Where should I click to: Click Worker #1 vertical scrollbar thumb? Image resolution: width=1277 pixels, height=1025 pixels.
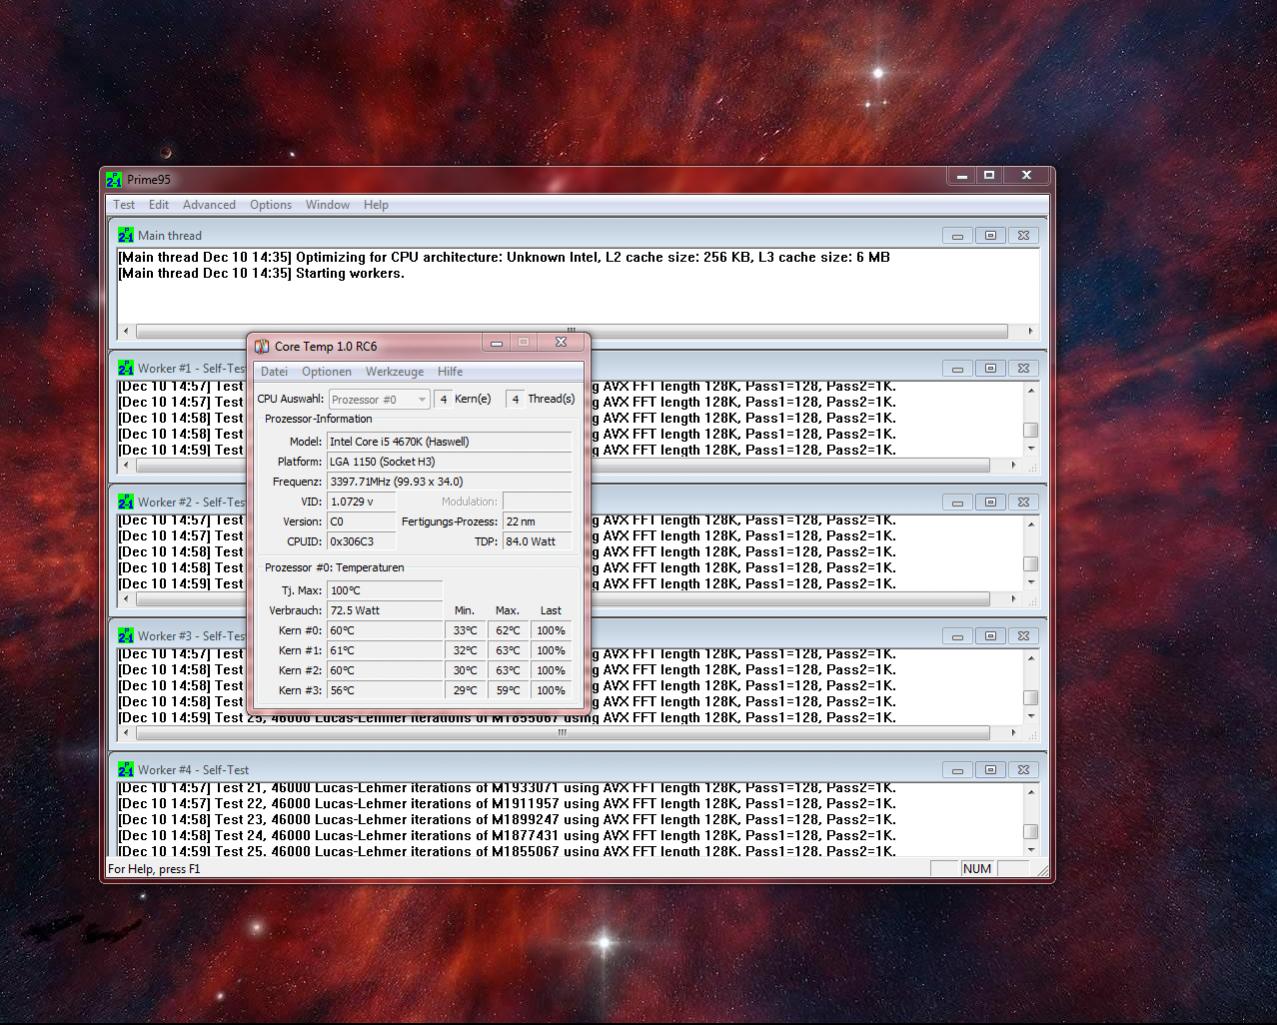tap(1031, 430)
